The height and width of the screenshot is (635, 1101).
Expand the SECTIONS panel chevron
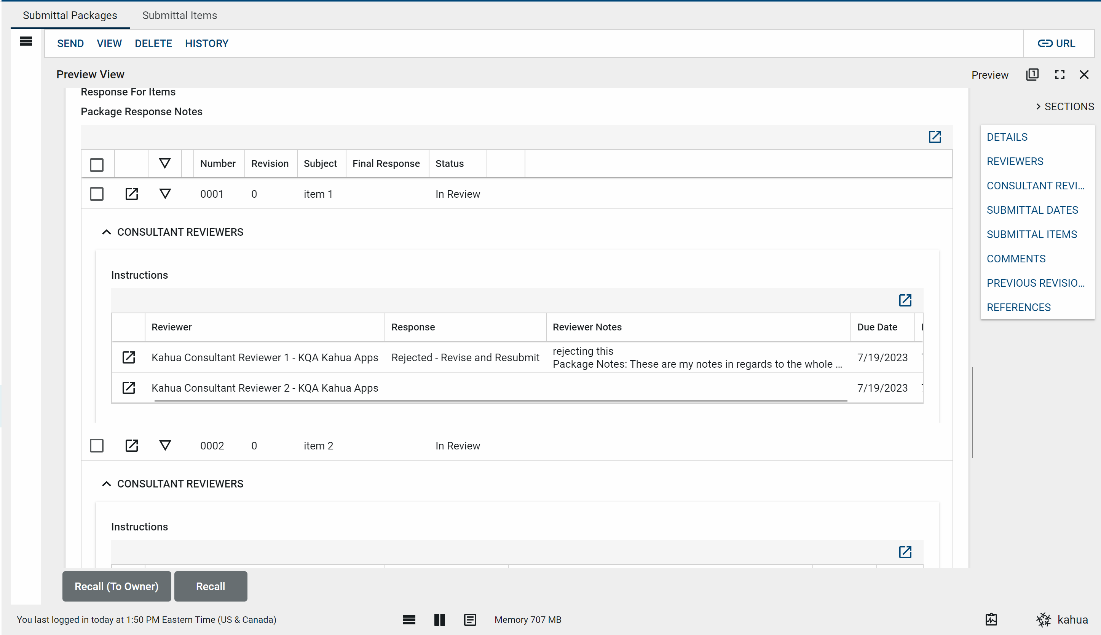(x=1038, y=106)
